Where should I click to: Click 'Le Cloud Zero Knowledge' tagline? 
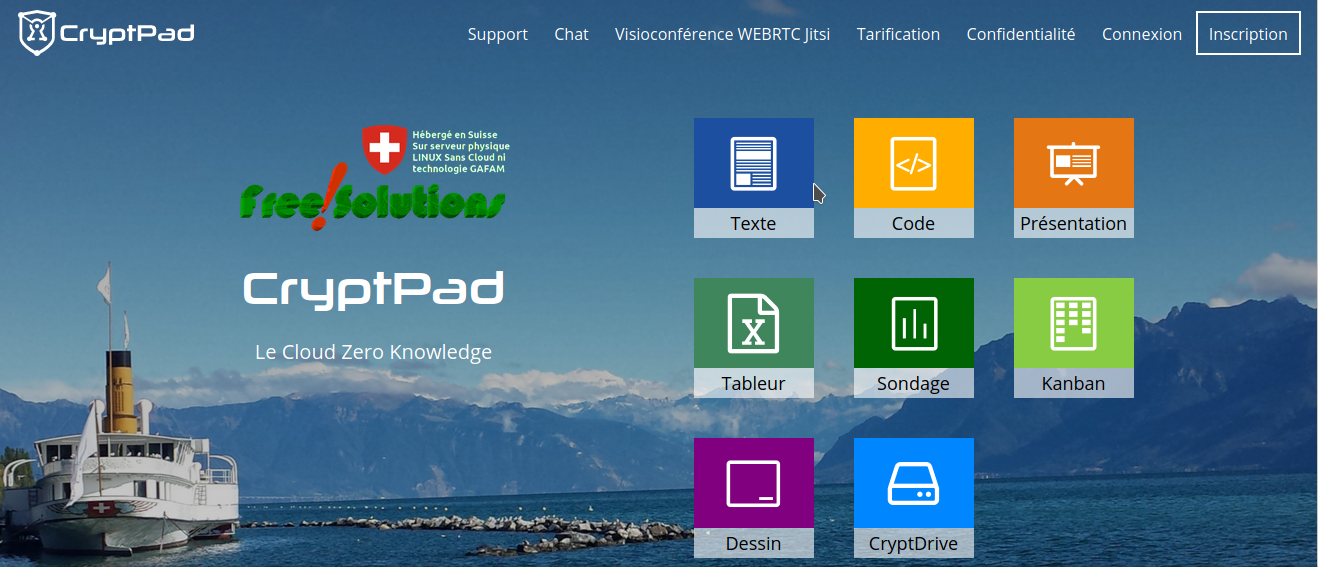coord(373,352)
